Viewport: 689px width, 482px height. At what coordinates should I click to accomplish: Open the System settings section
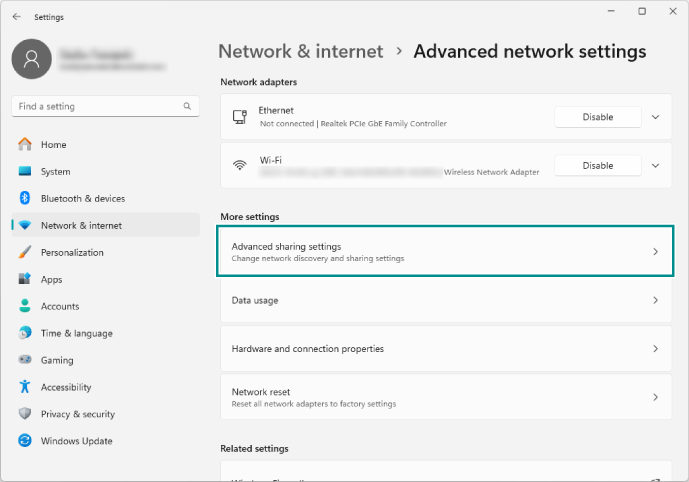55,172
